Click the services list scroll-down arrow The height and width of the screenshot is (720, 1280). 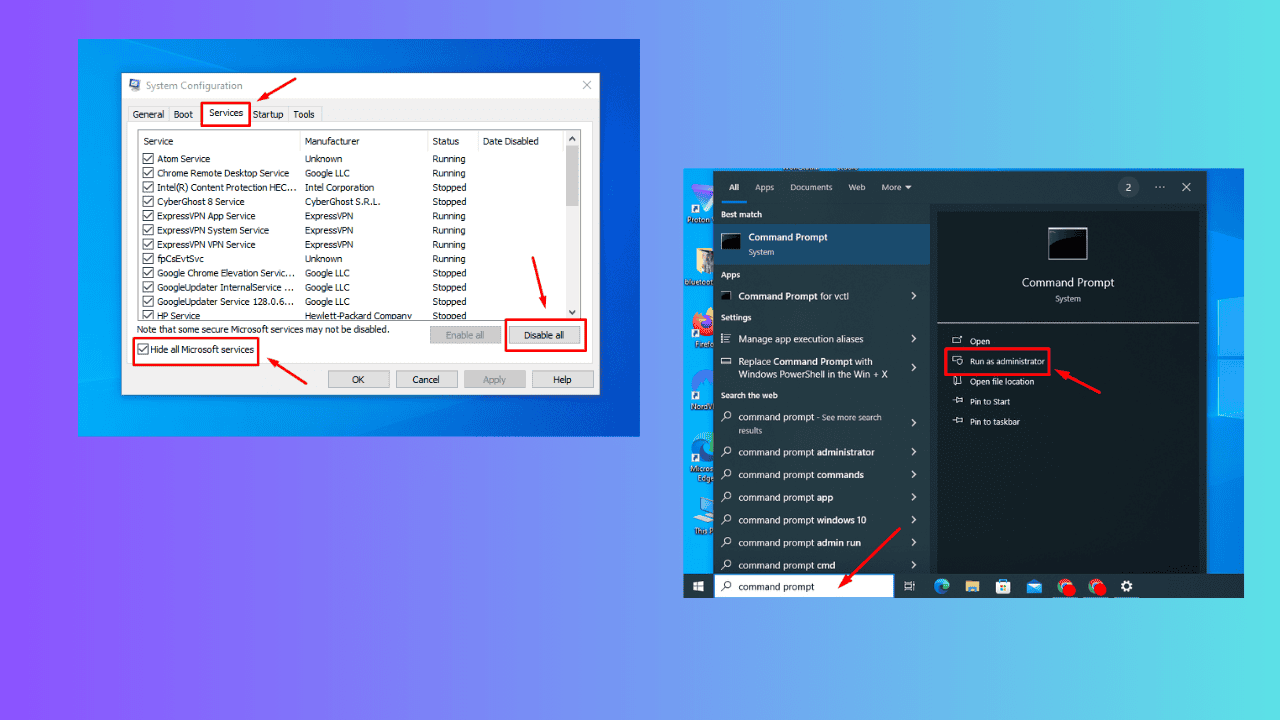(x=572, y=312)
